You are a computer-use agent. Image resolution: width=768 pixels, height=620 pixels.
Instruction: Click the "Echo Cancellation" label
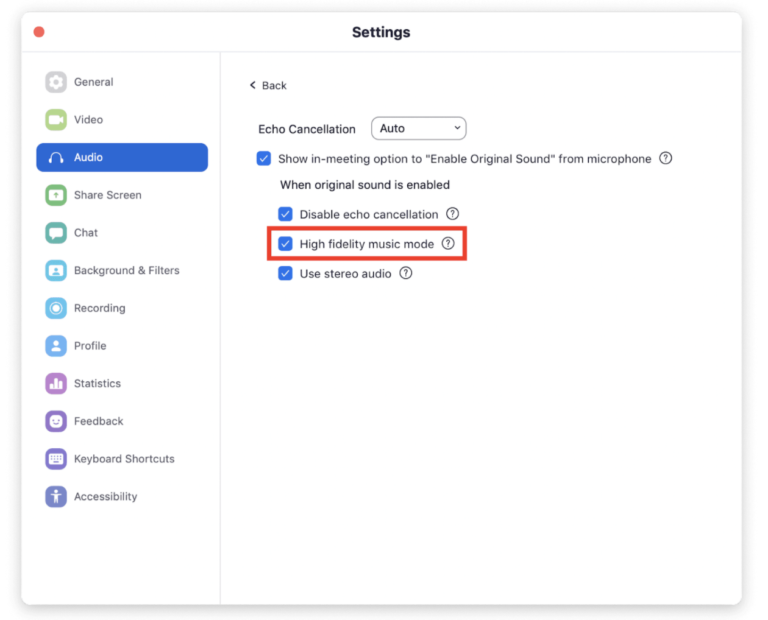point(307,129)
